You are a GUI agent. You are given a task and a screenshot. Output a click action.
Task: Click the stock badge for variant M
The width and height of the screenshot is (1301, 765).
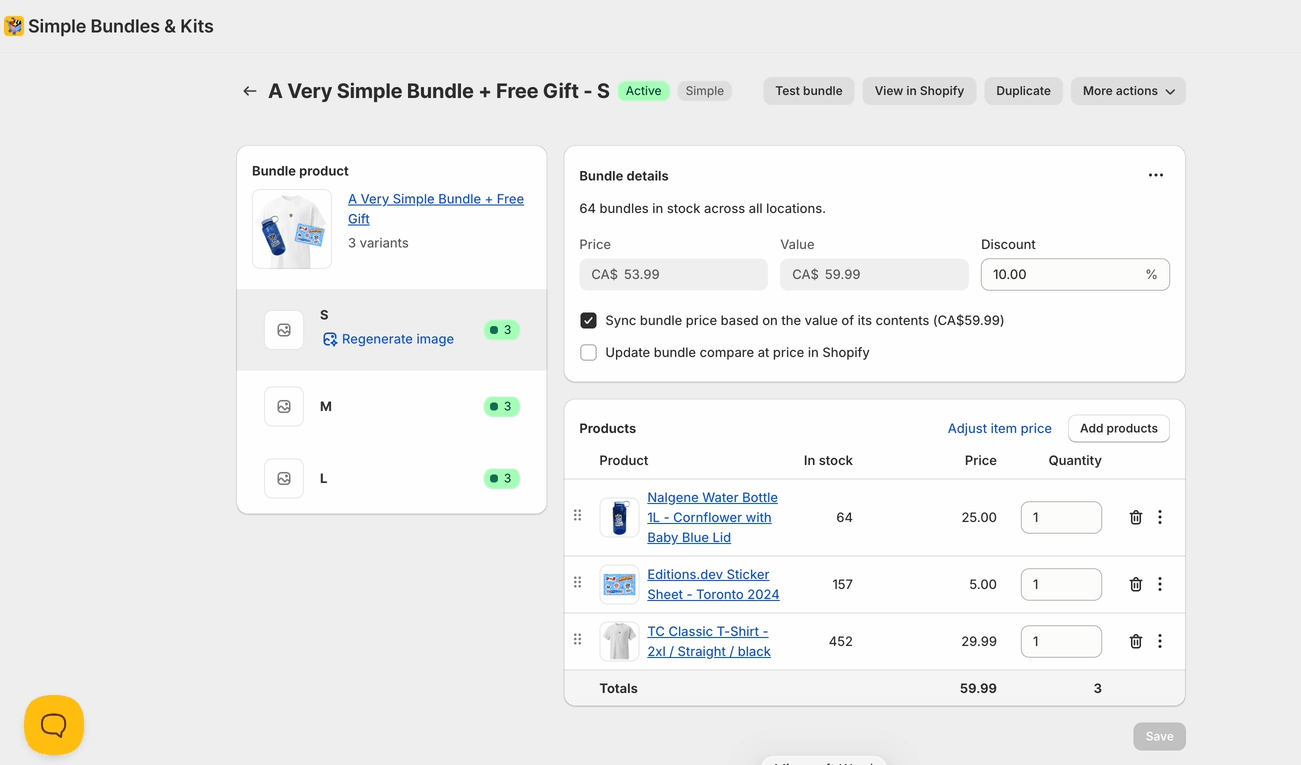502,406
